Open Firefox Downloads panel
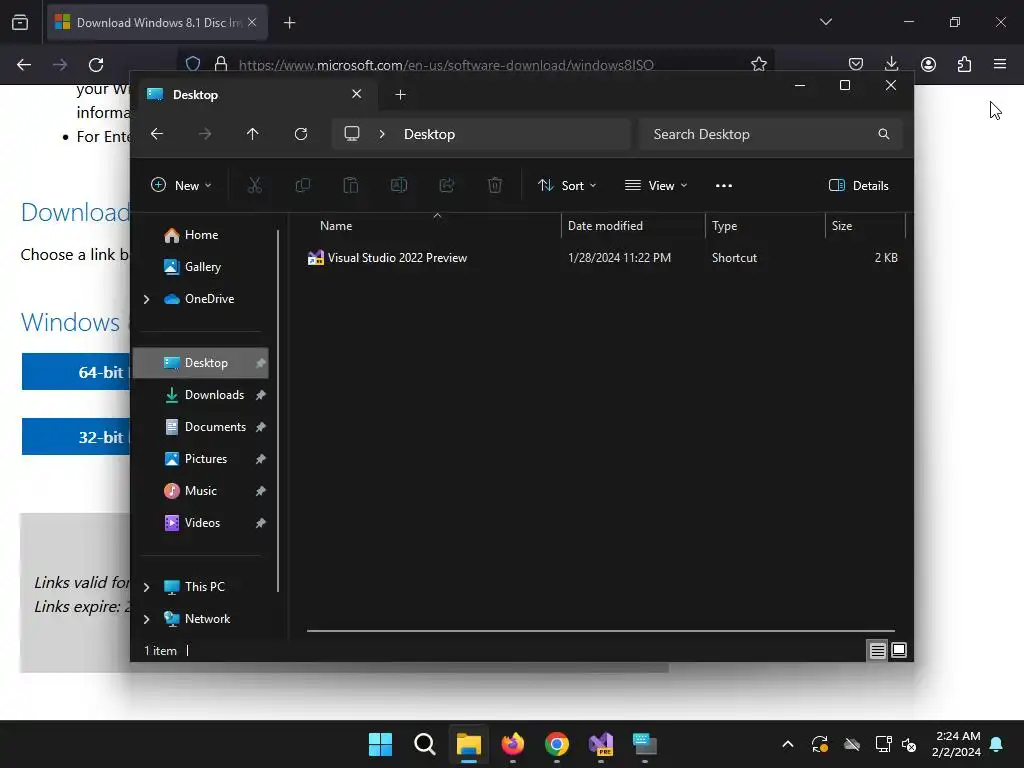The width and height of the screenshot is (1024, 768). (x=891, y=64)
